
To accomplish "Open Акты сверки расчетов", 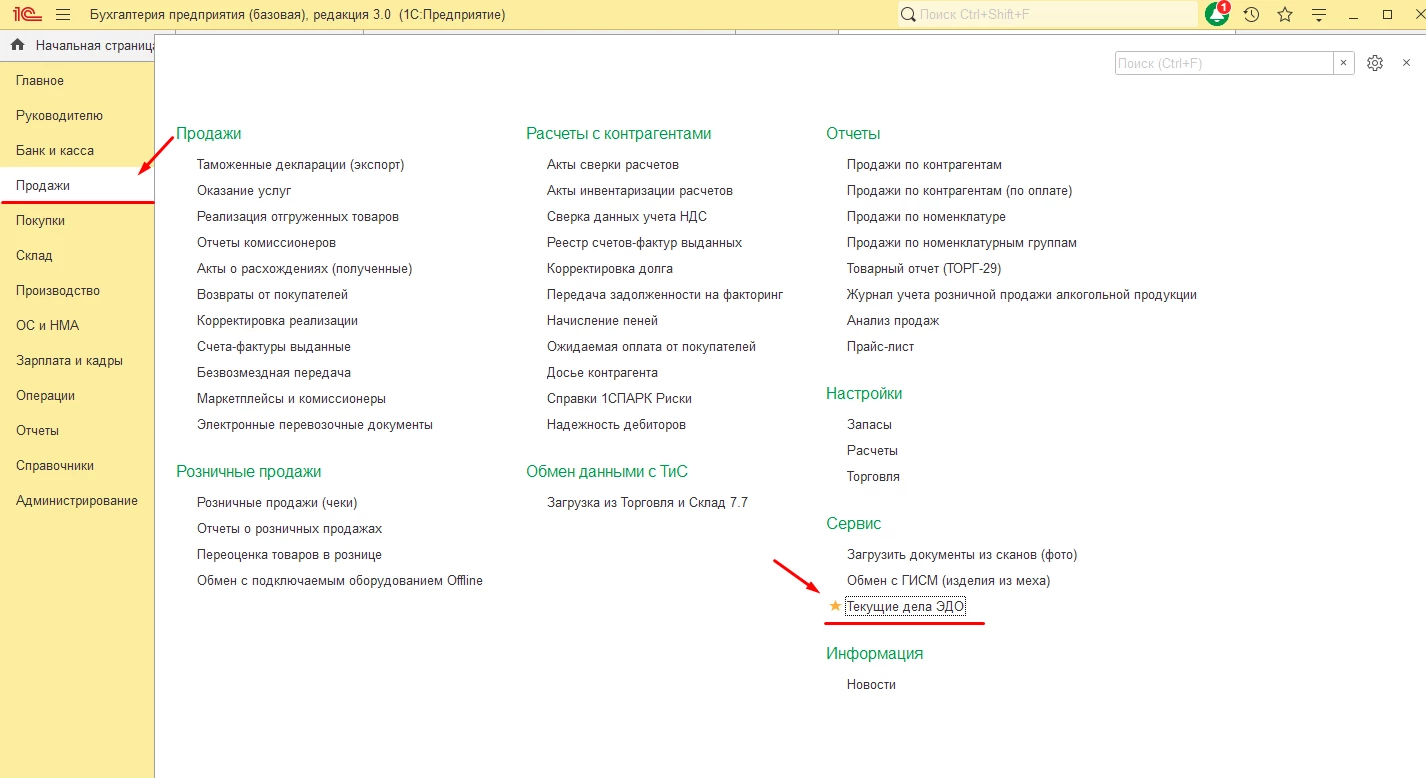I will [x=612, y=165].
